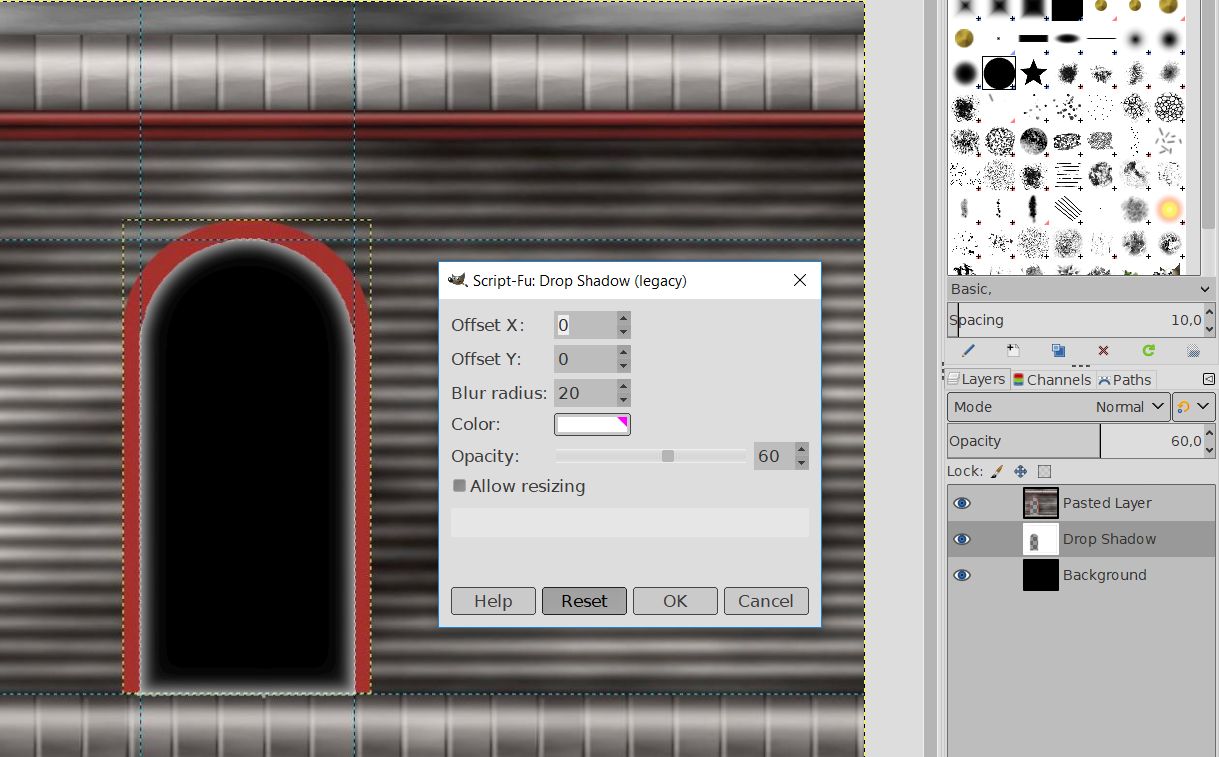This screenshot has width=1219, height=757.
Task: Hide the Pasted Layer using eye icon
Action: (x=962, y=503)
